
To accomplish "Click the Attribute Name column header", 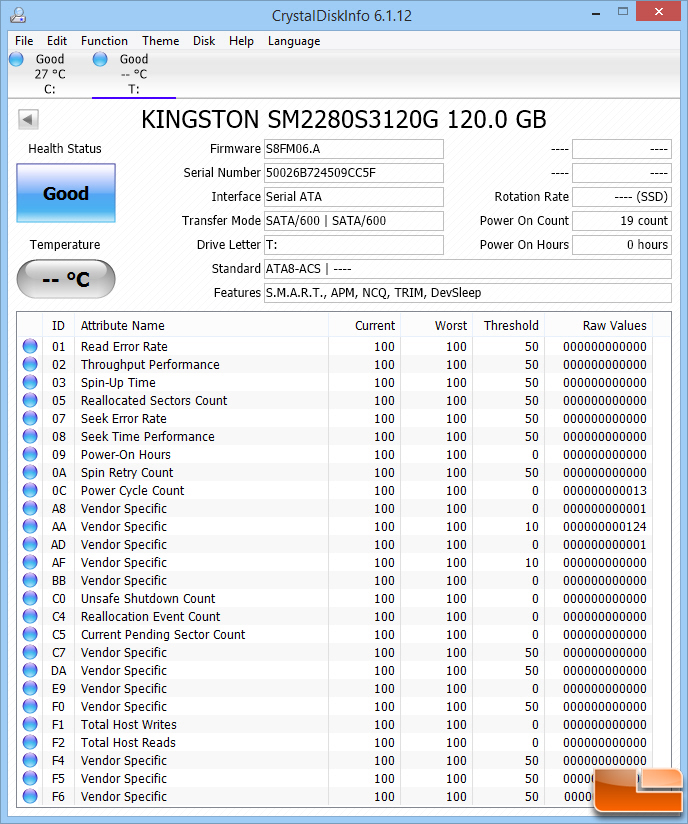I will 201,326.
